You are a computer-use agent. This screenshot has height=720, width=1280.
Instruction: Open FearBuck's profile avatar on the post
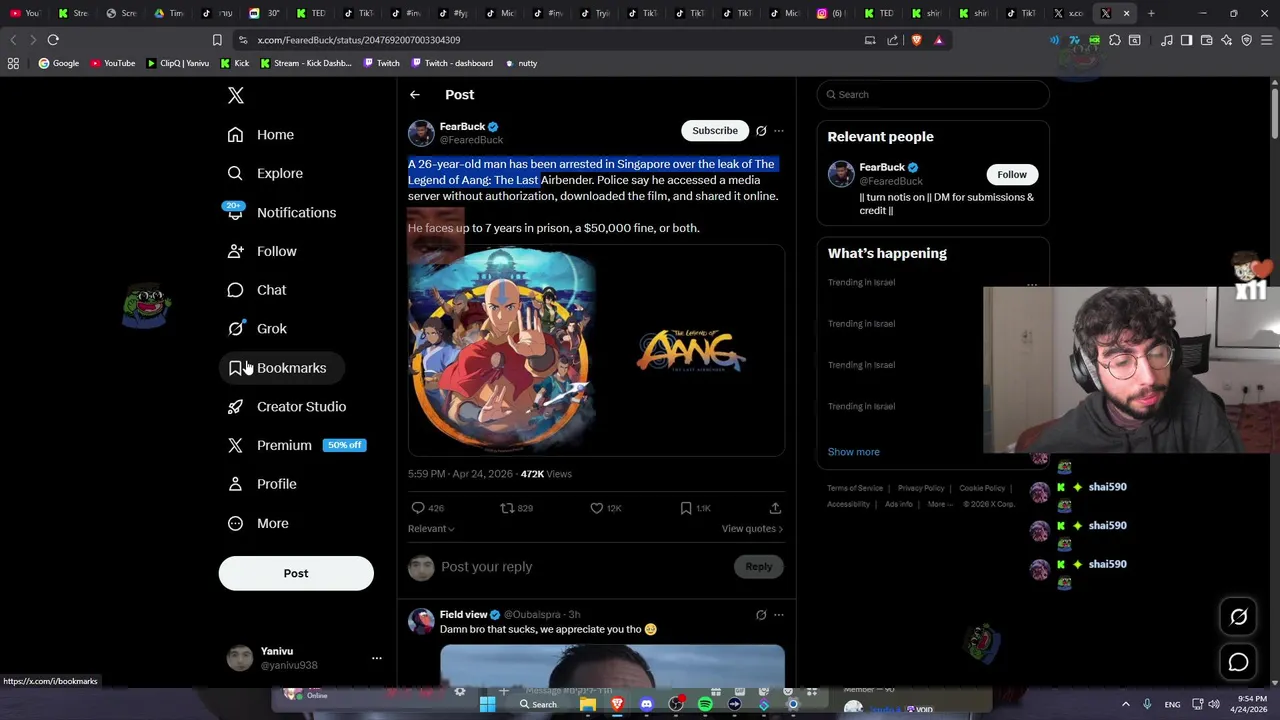(421, 133)
